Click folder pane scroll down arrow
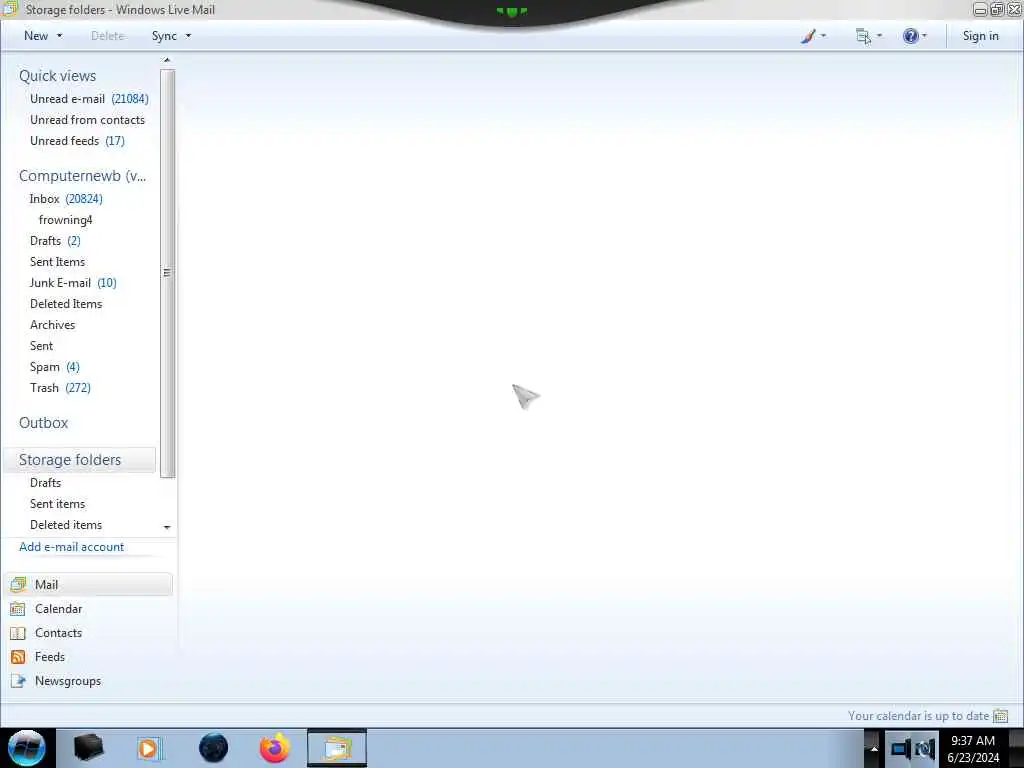This screenshot has width=1024, height=768. pyautogui.click(x=167, y=527)
